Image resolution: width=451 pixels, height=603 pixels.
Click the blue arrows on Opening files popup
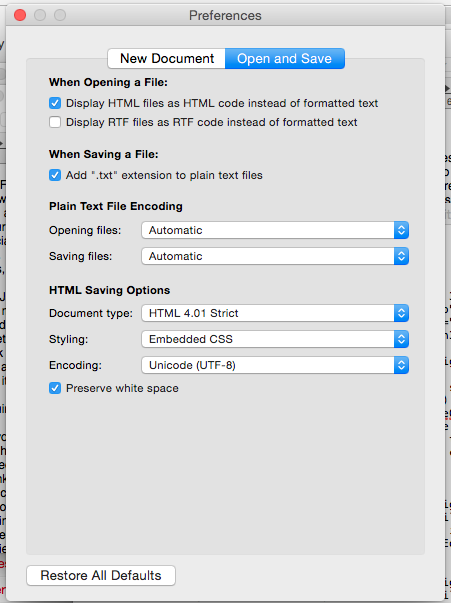[x=401, y=230]
